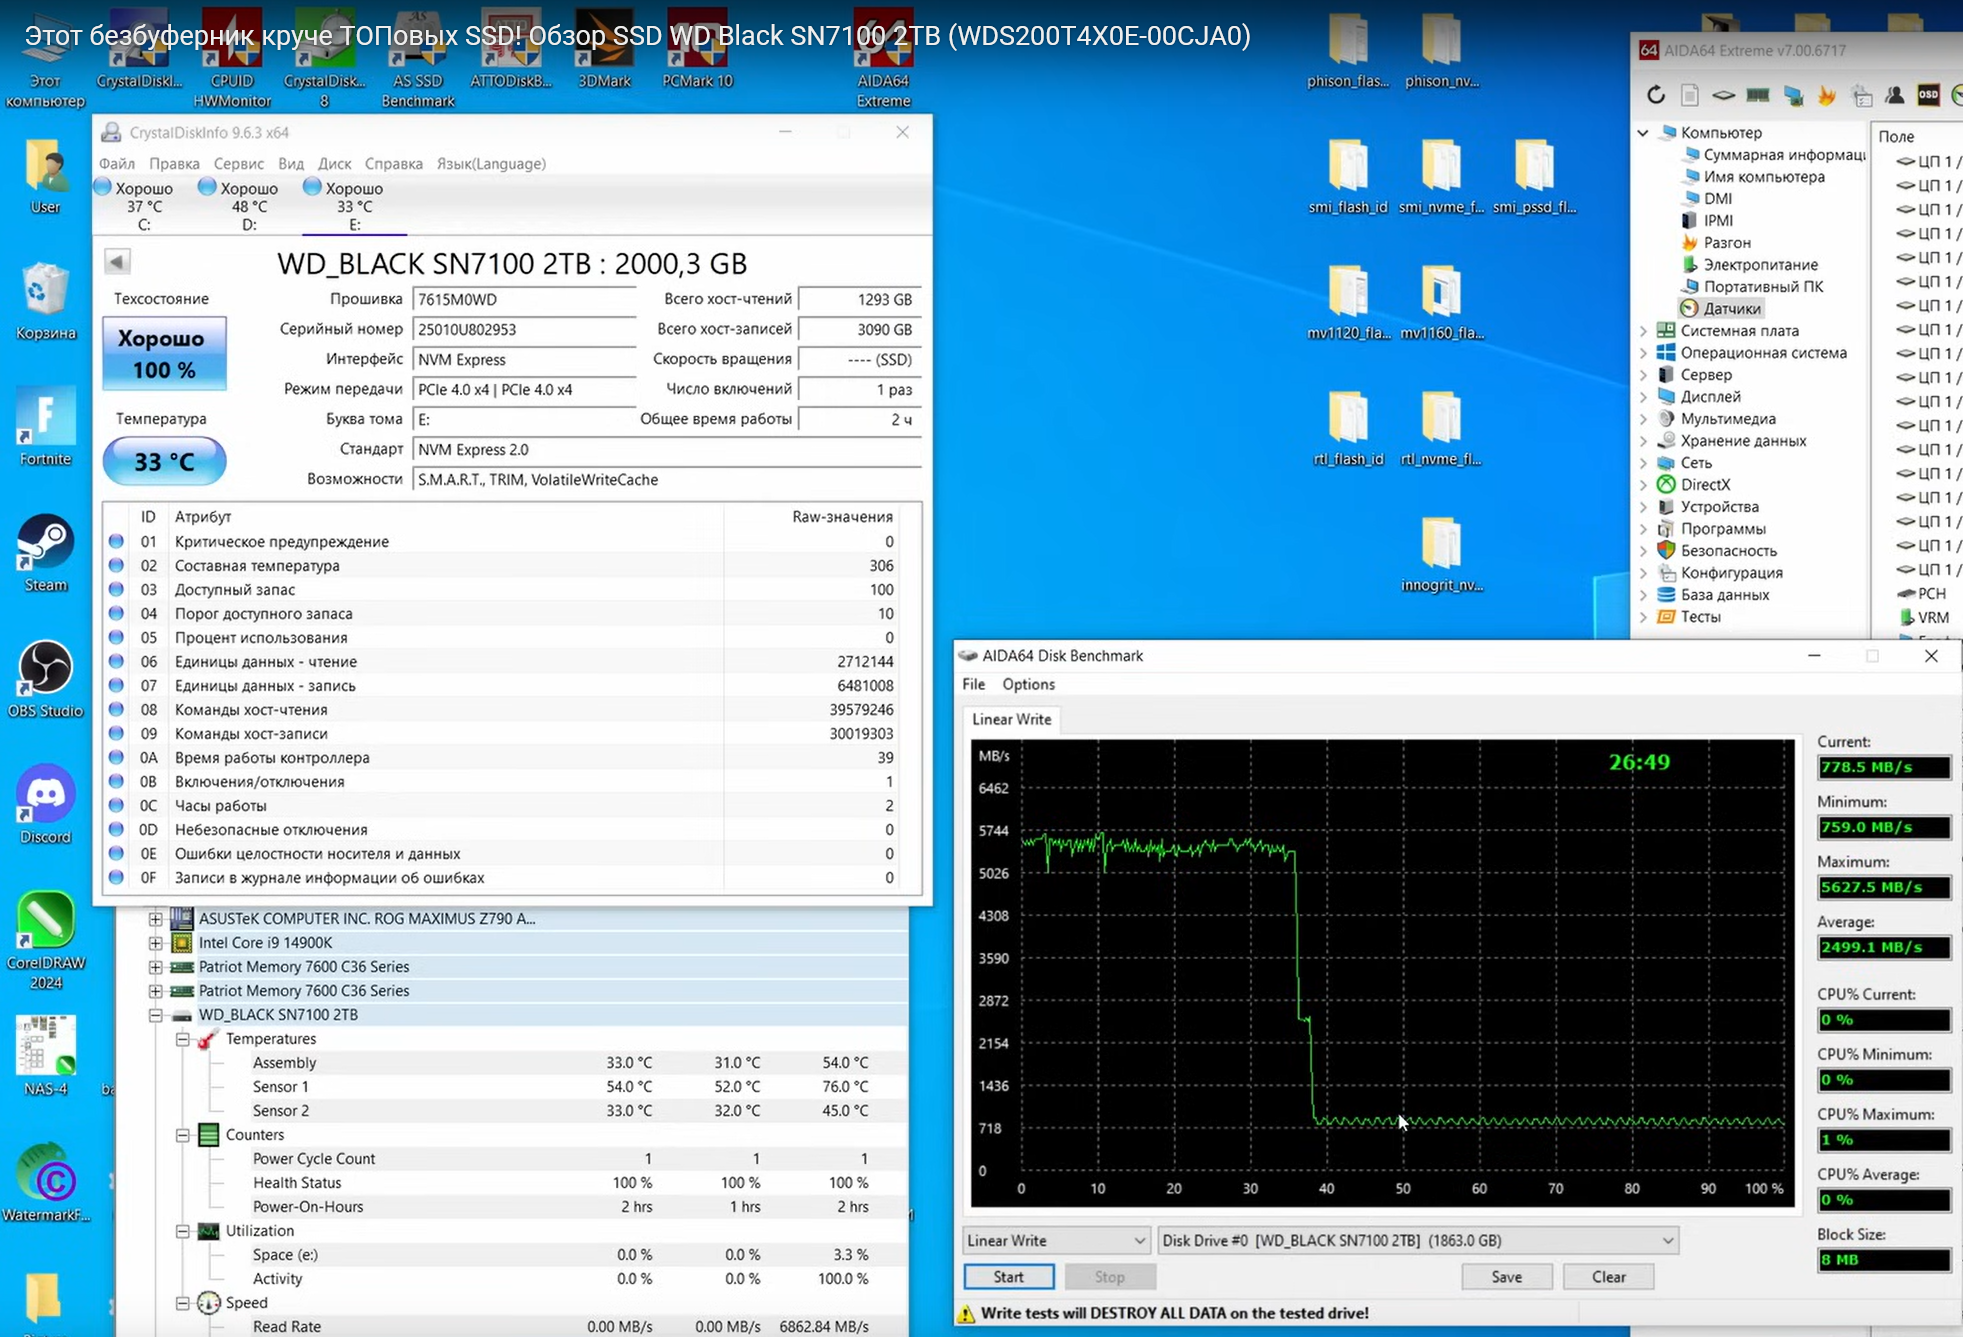The width and height of the screenshot is (1963, 1337).
Task: Click the Хорошо 100 % health status box
Action: point(164,353)
